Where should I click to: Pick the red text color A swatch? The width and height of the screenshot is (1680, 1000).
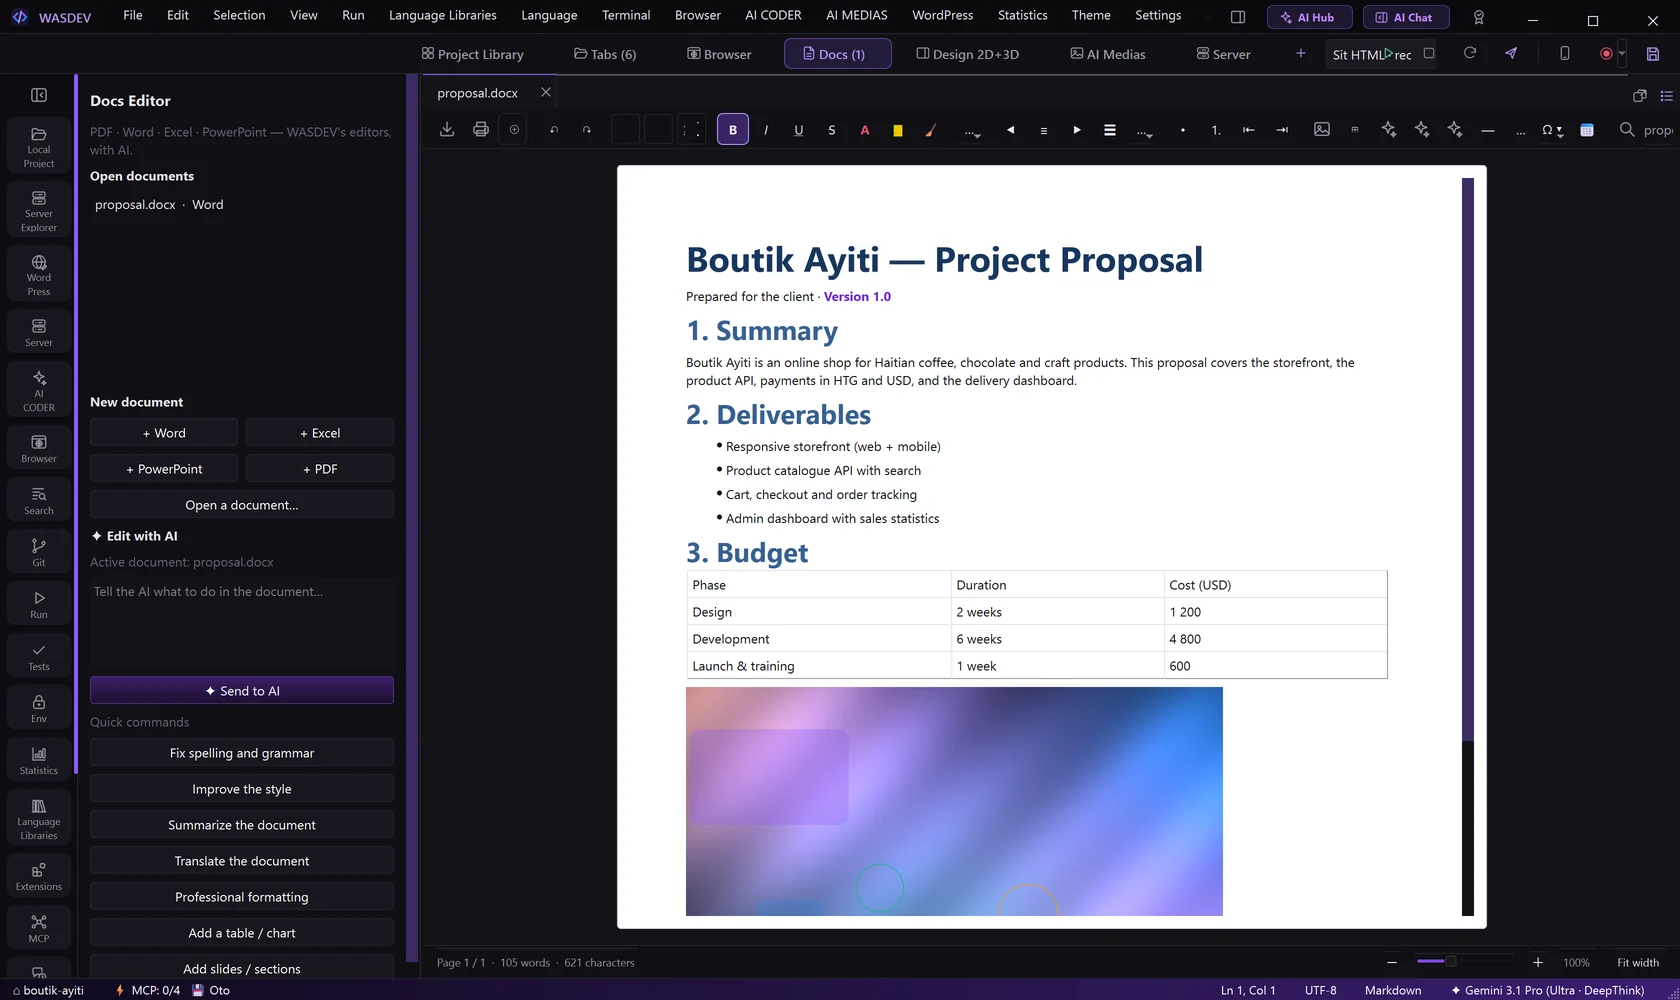[865, 130]
